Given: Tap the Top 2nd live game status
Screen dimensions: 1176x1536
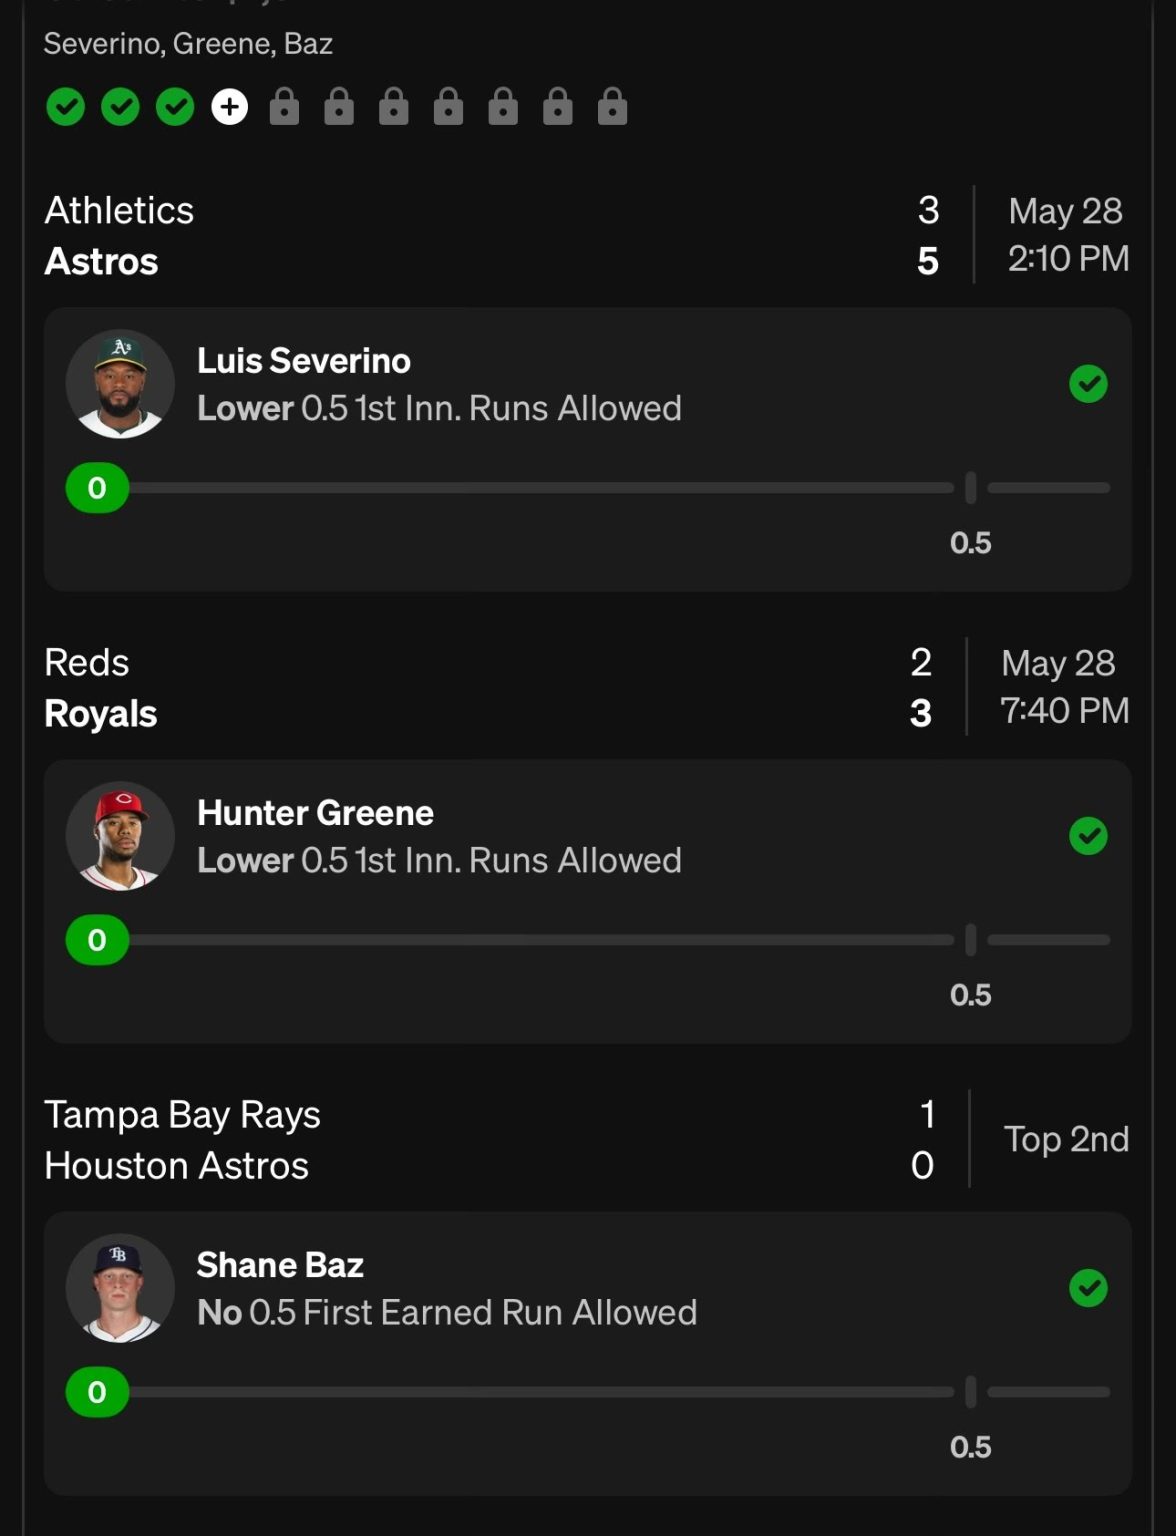Looking at the screenshot, I should click(x=1066, y=1139).
